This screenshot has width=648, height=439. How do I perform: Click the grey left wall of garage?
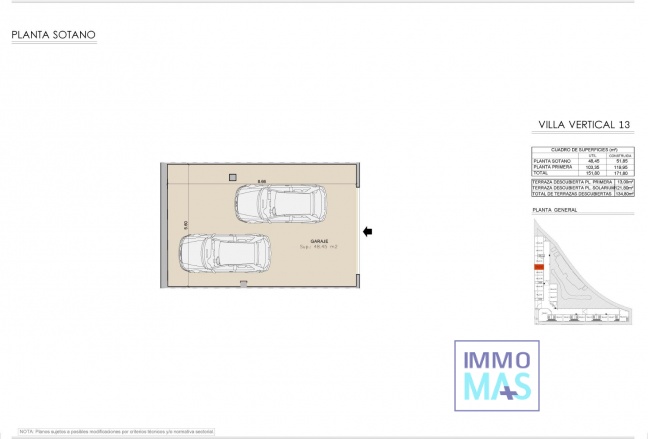point(164,225)
